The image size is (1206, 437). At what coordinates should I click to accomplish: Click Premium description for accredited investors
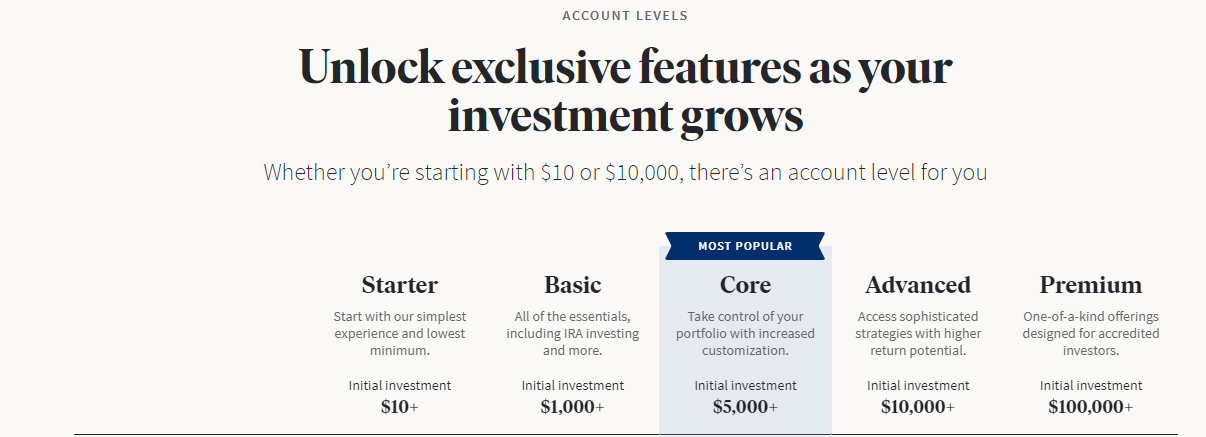tap(1091, 334)
